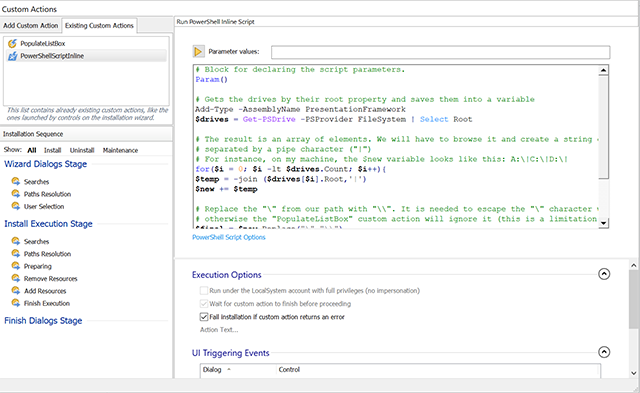The image size is (640, 393).
Task: Show All sequence actions filter
Action: click(x=32, y=150)
